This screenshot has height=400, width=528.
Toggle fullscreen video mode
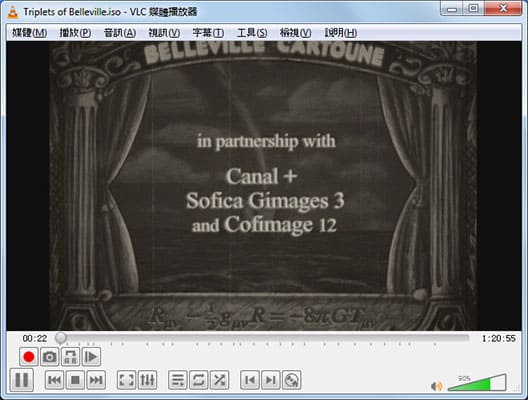pos(126,380)
